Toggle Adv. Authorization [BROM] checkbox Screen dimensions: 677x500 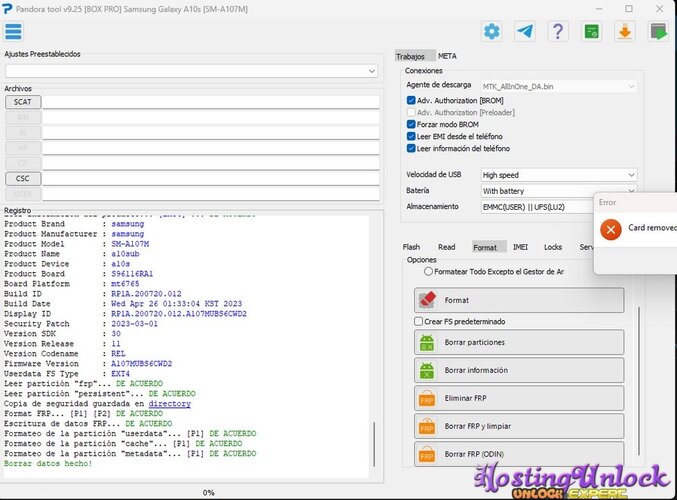click(x=411, y=100)
